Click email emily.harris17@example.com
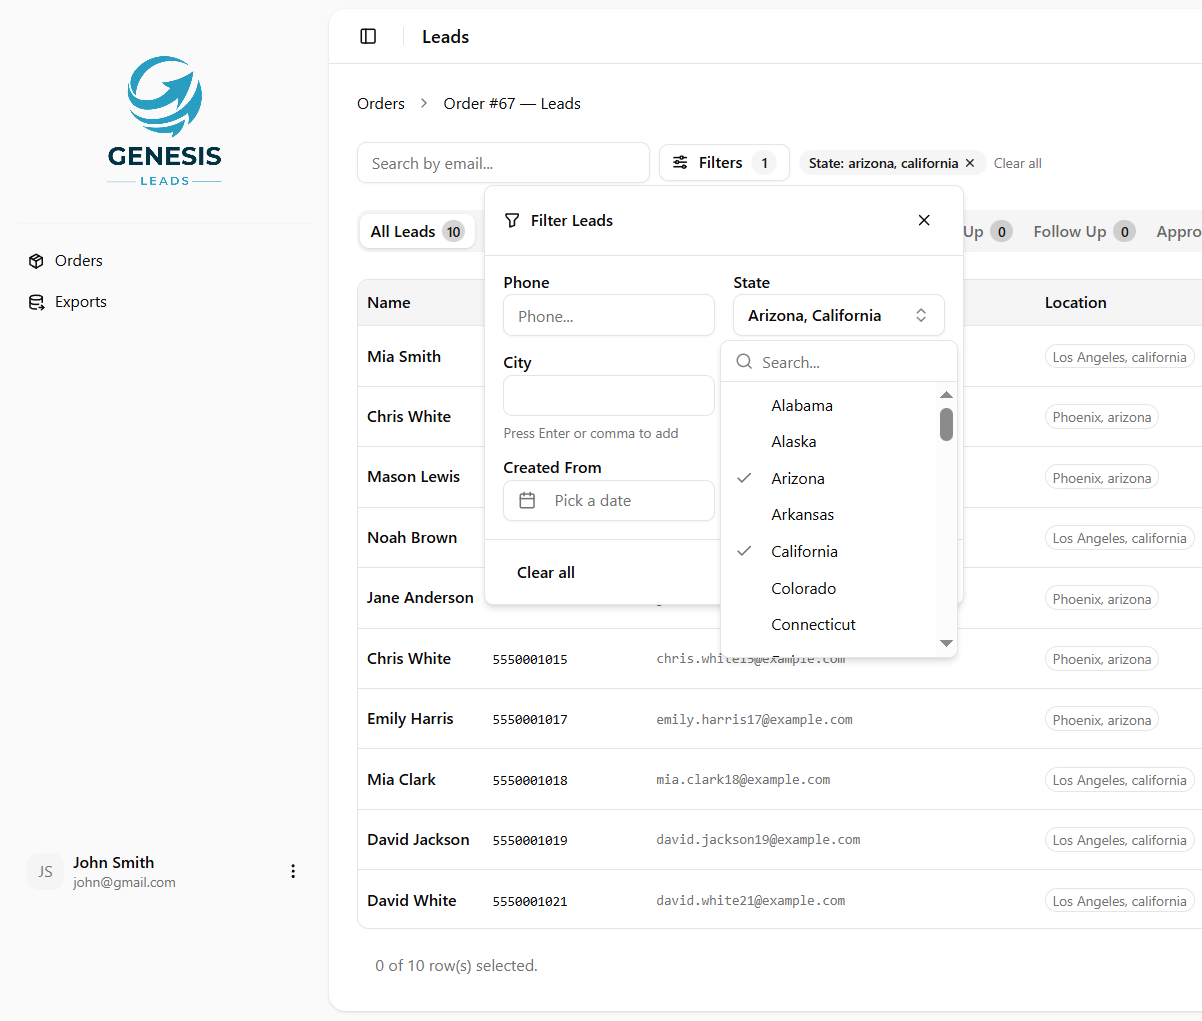1202x1021 pixels. (754, 720)
